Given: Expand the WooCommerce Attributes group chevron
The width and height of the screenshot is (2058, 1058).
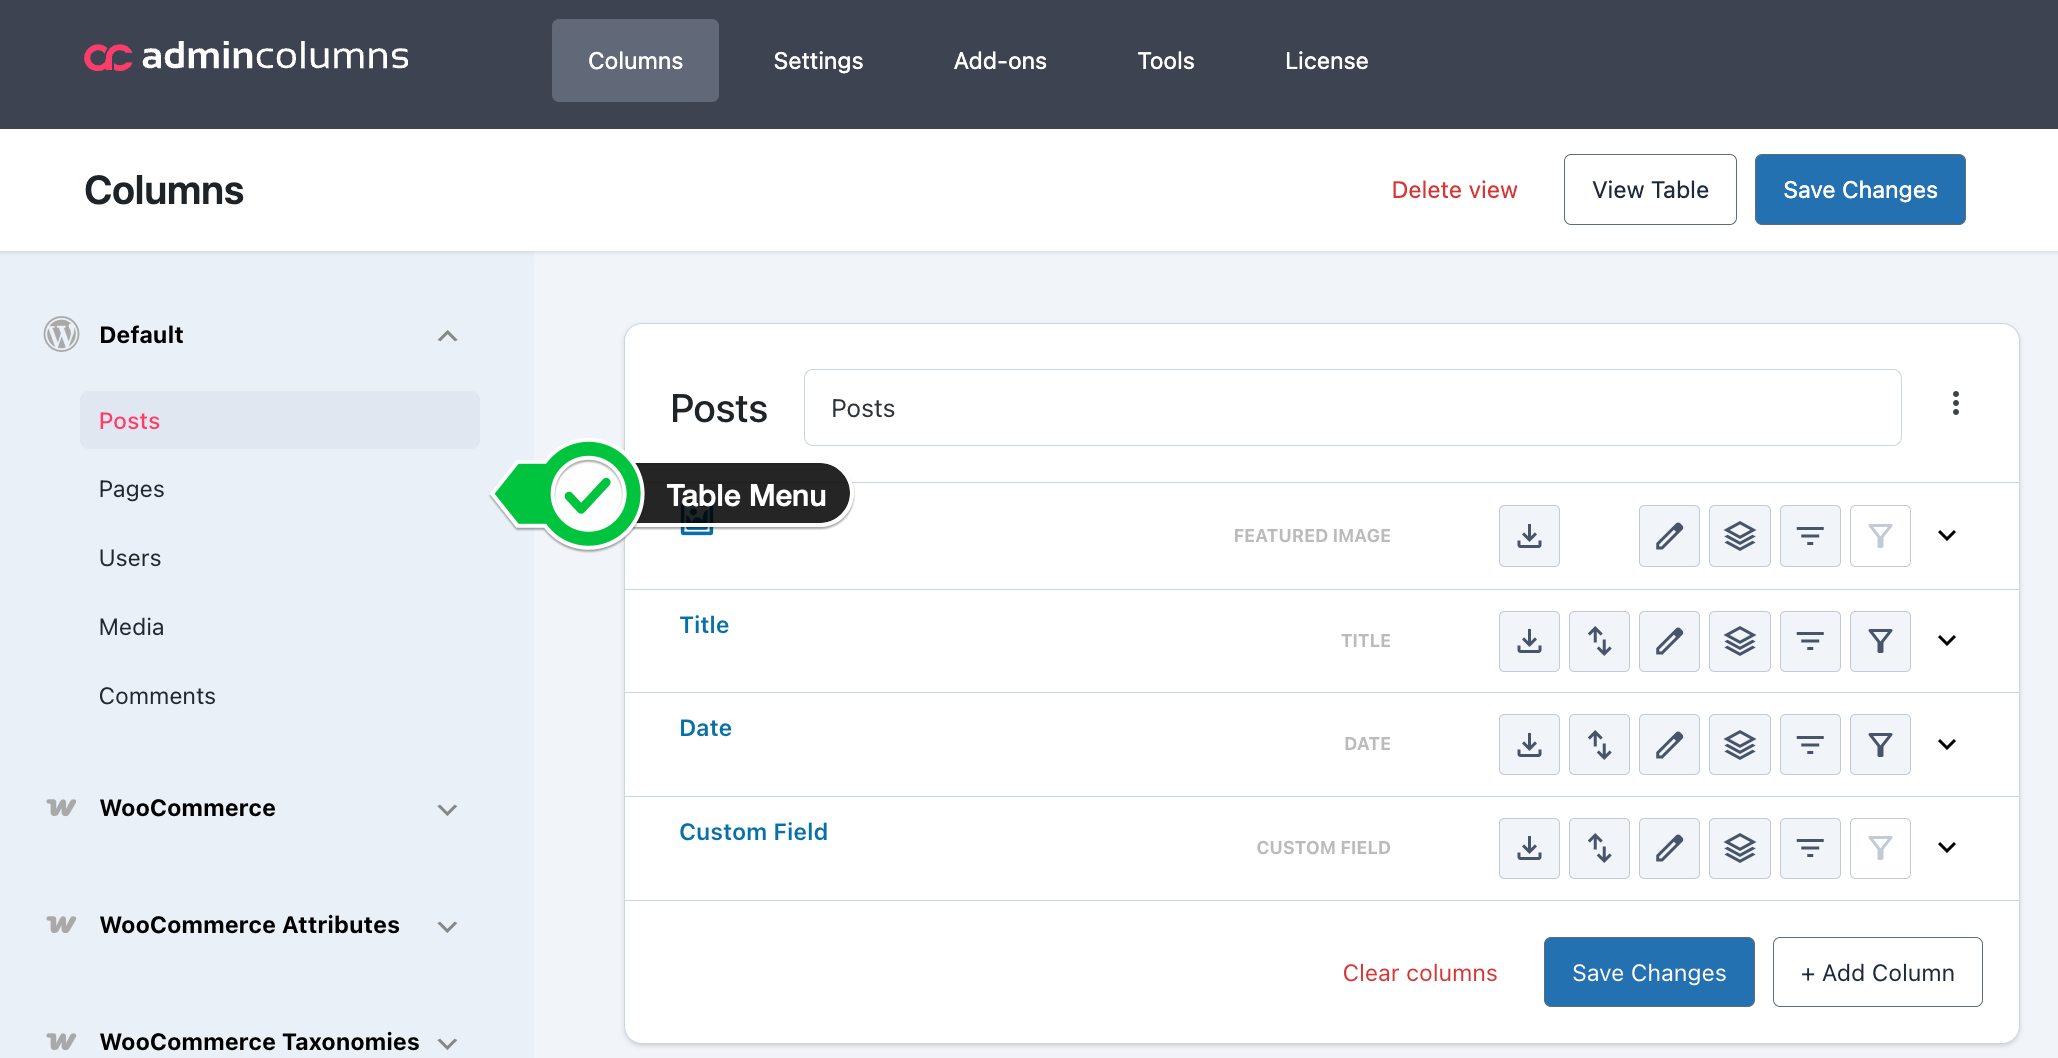Looking at the screenshot, I should tap(447, 926).
